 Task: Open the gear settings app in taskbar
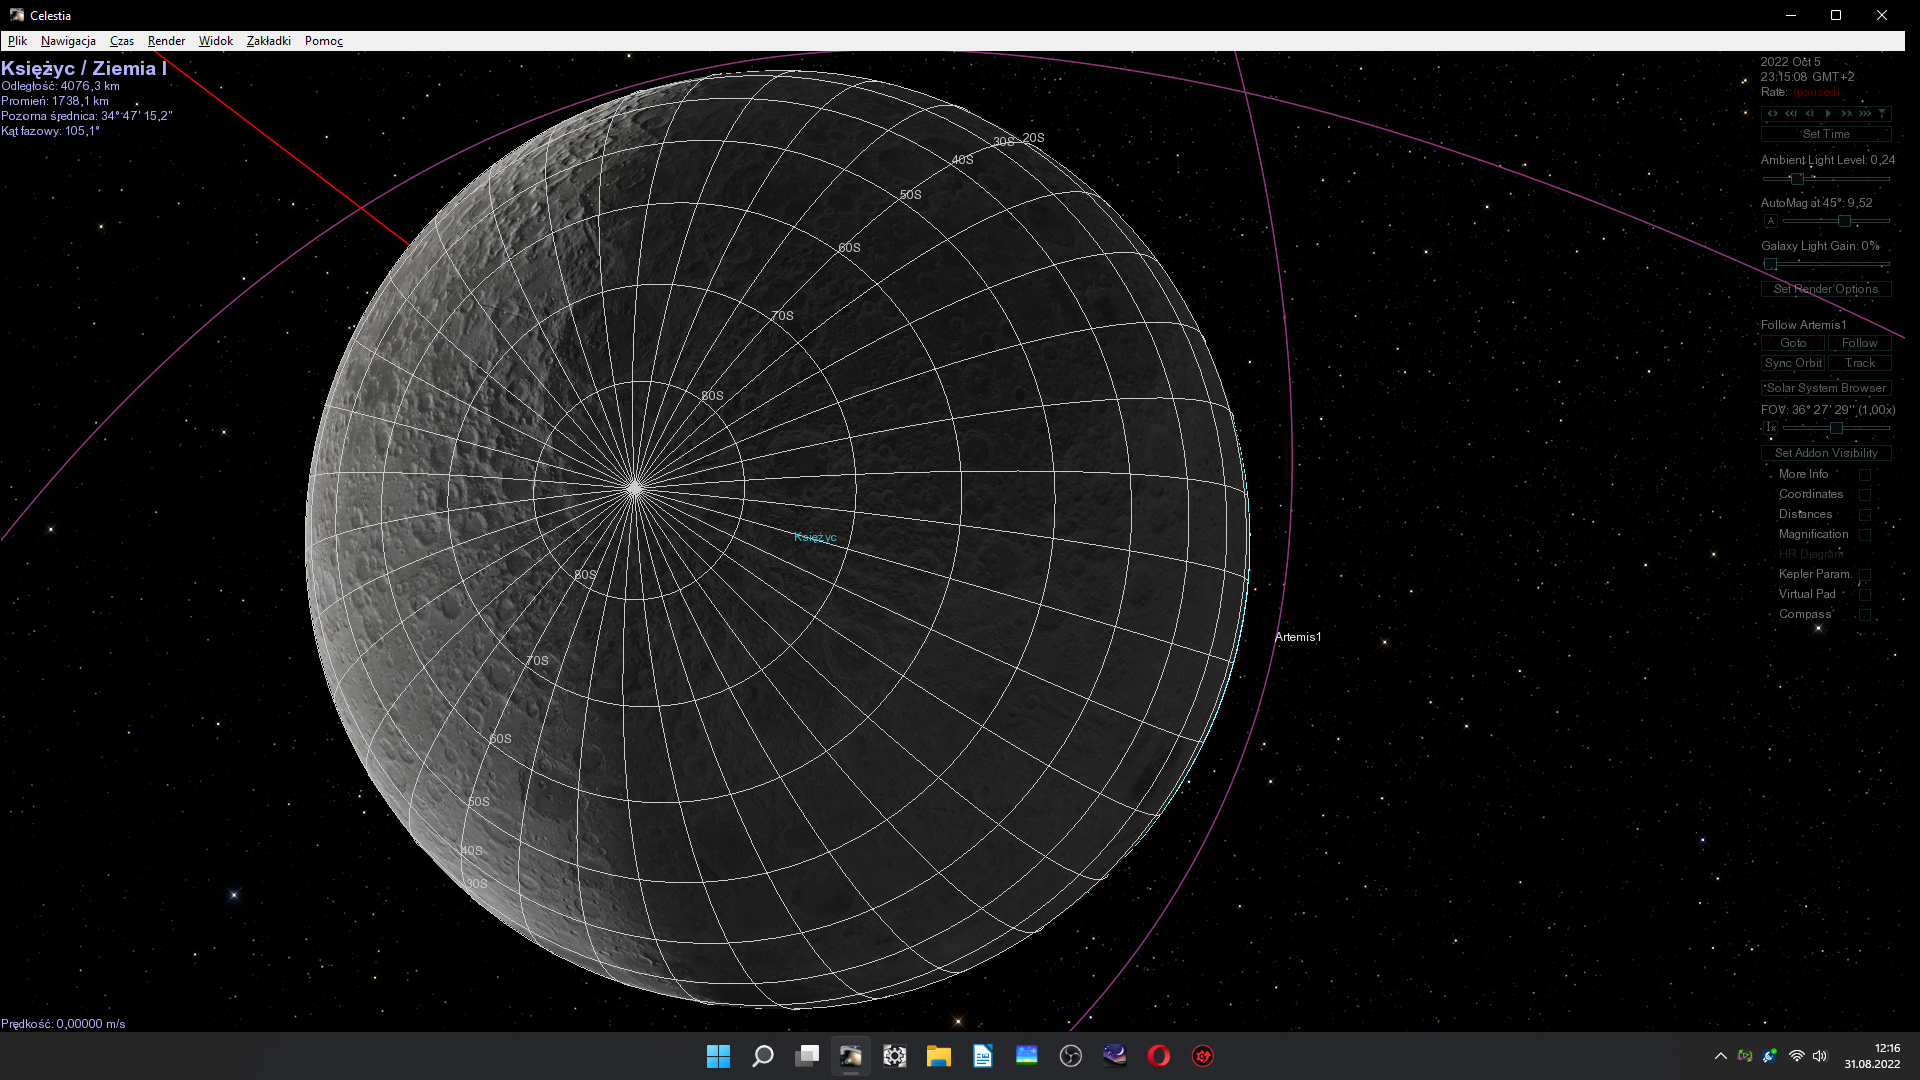coord(895,1056)
